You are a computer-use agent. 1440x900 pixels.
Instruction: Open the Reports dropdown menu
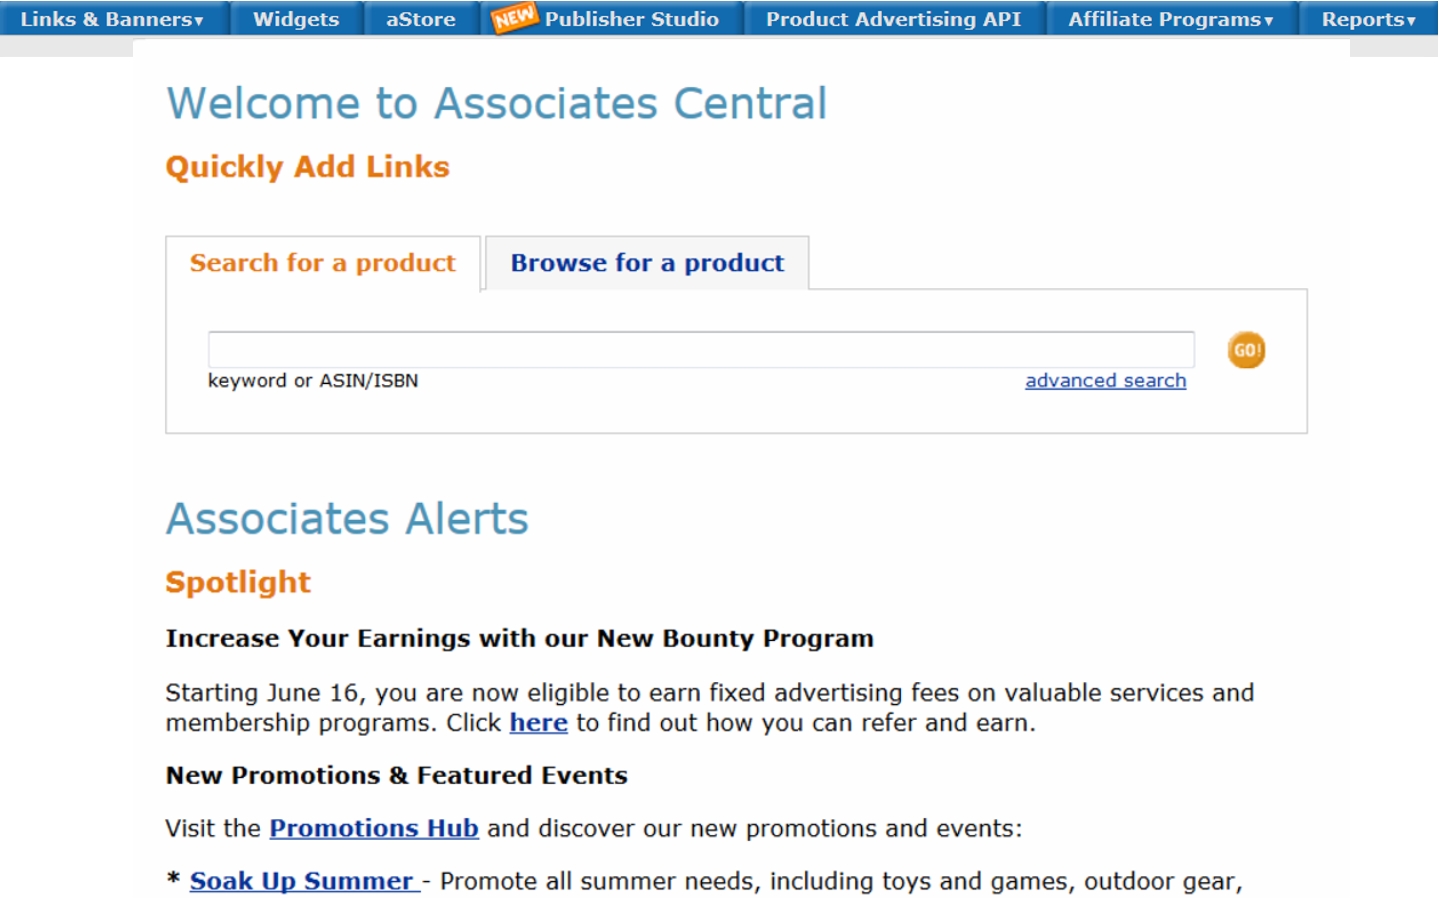pyautogui.click(x=1368, y=17)
